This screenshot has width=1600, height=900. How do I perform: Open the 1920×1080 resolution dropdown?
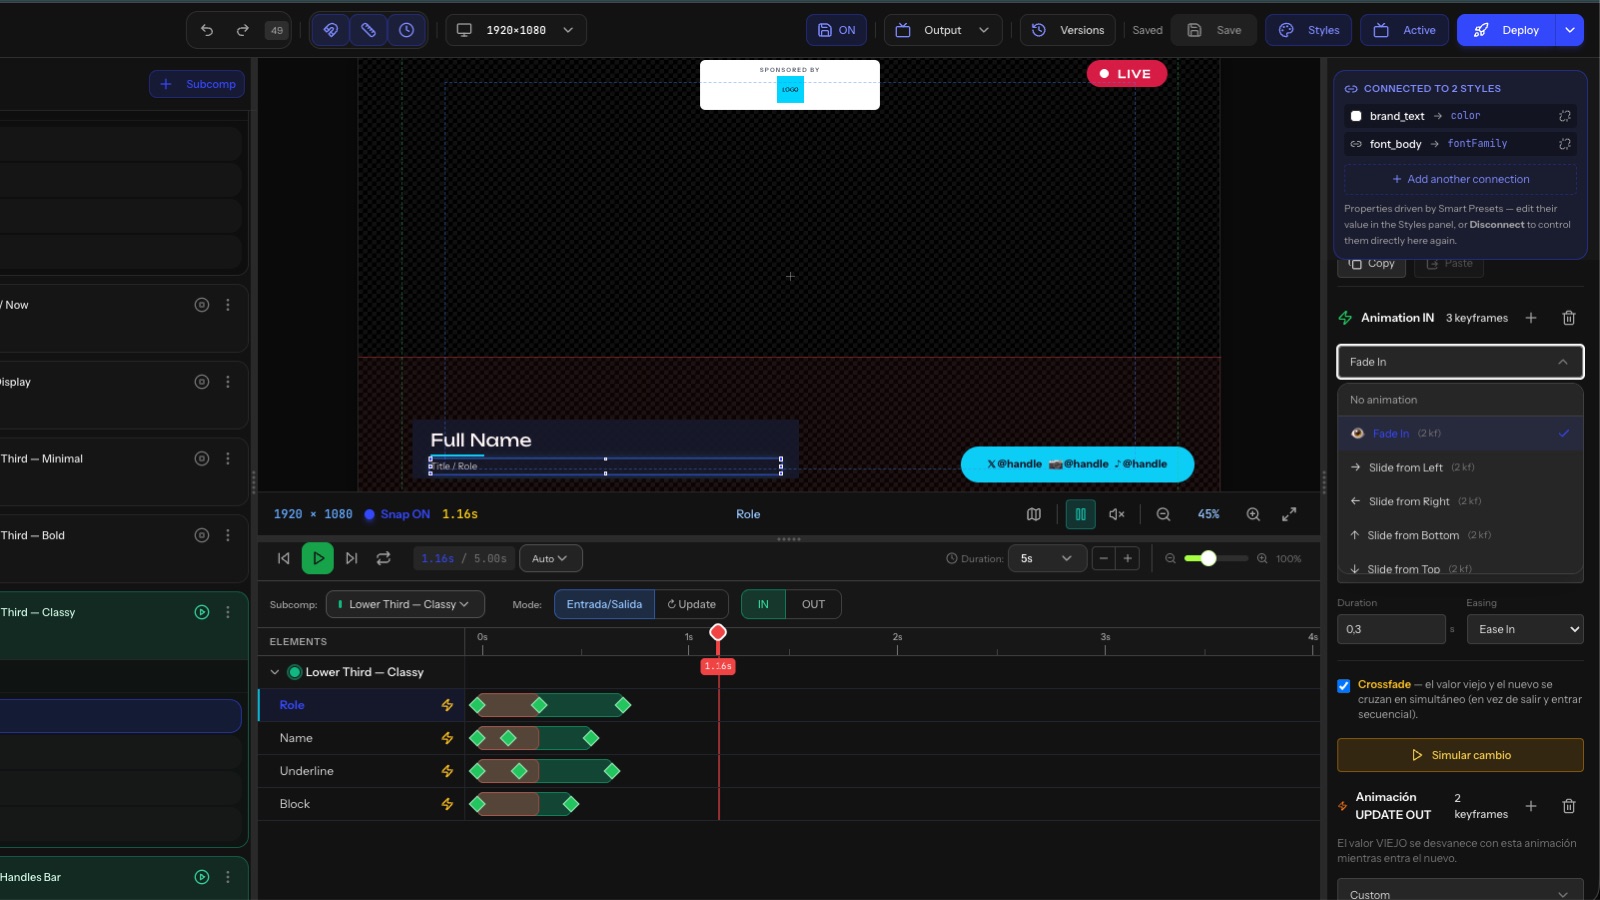tap(516, 30)
